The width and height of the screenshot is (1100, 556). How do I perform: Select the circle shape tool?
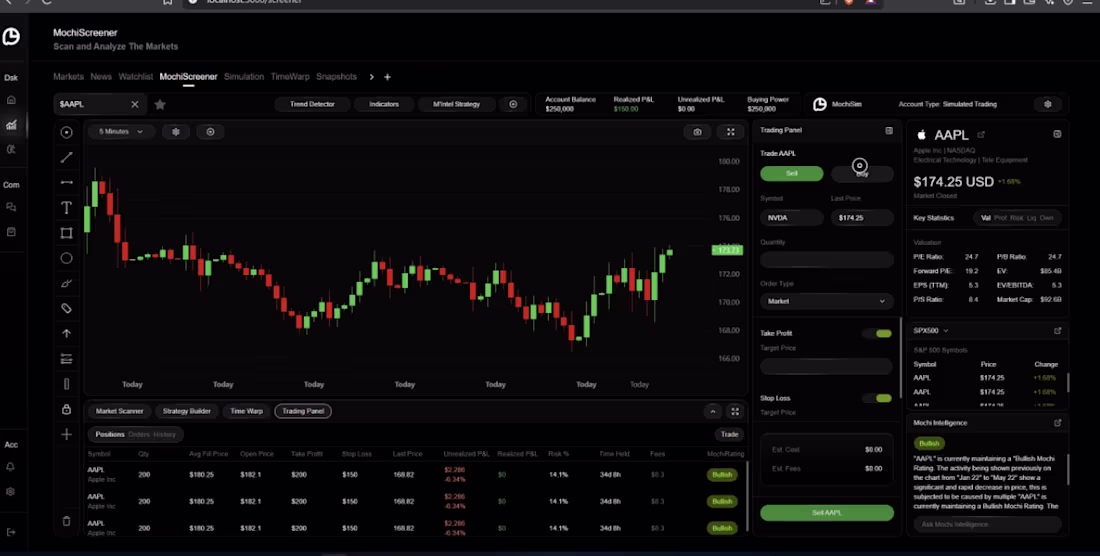click(x=67, y=258)
